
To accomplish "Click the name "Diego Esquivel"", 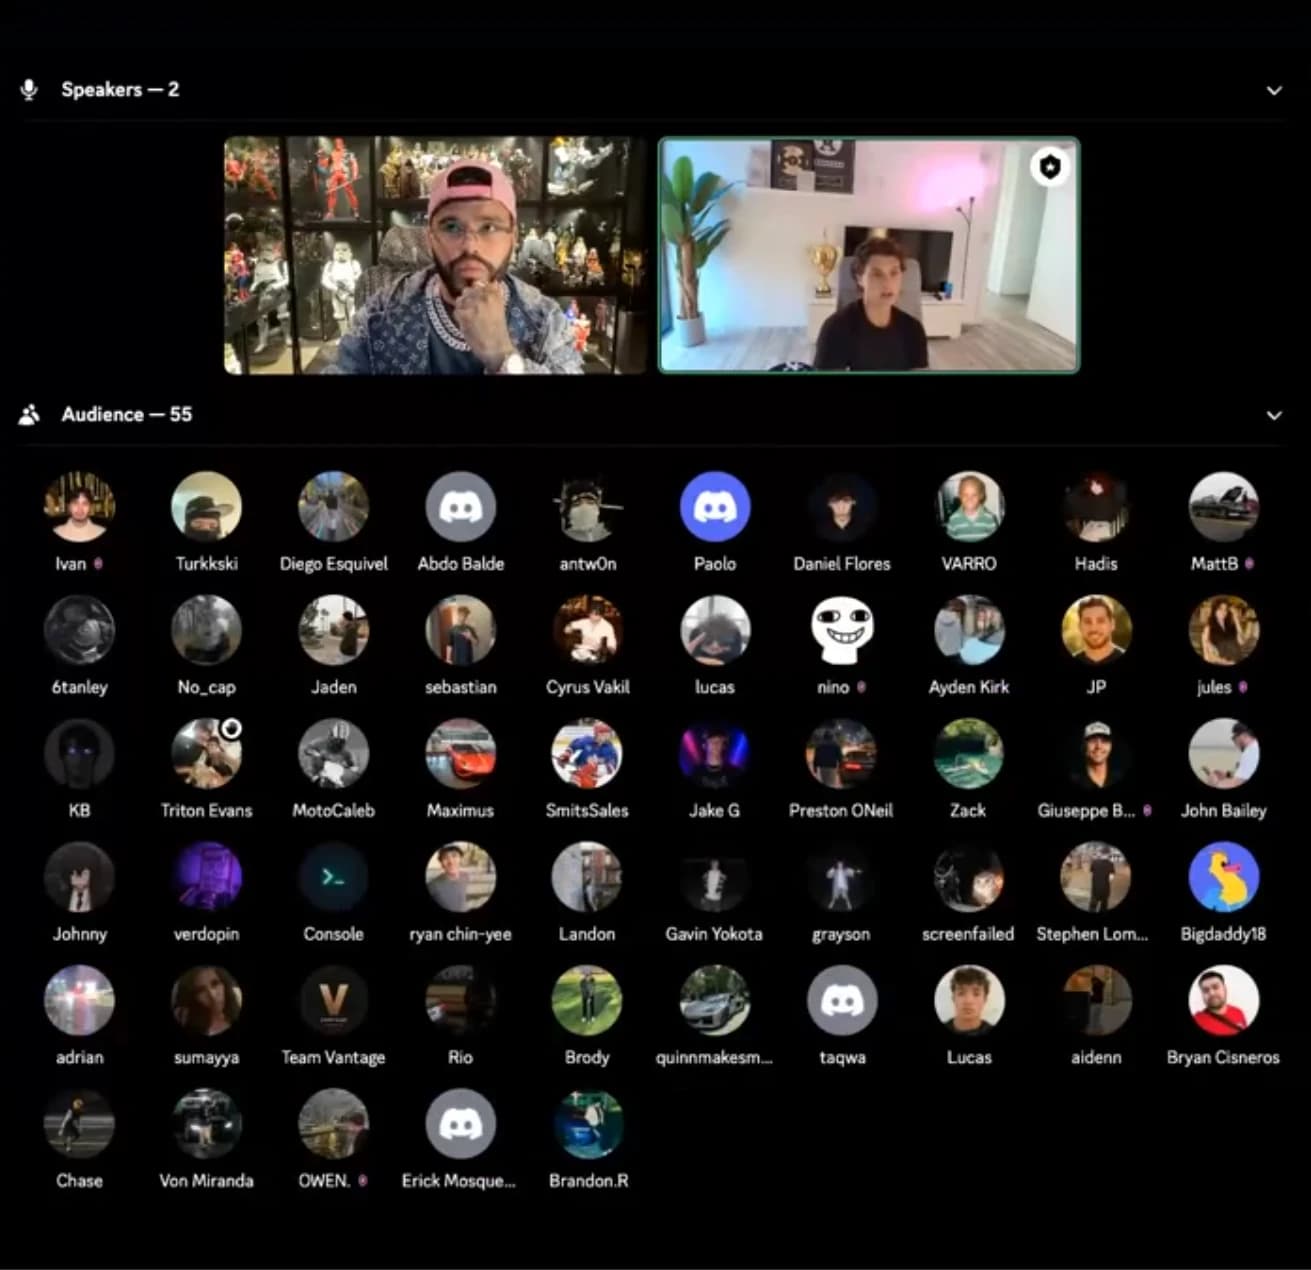I will coord(334,564).
